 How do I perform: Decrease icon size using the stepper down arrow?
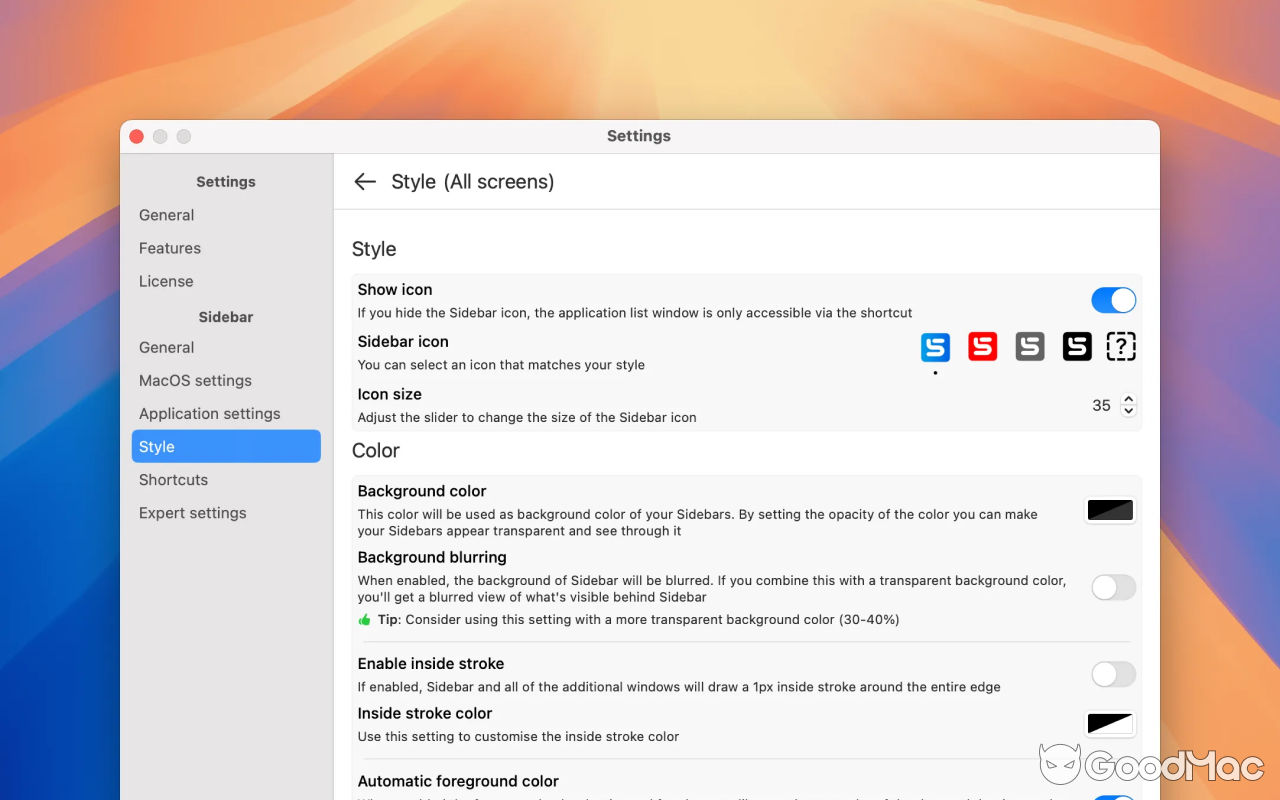1128,410
